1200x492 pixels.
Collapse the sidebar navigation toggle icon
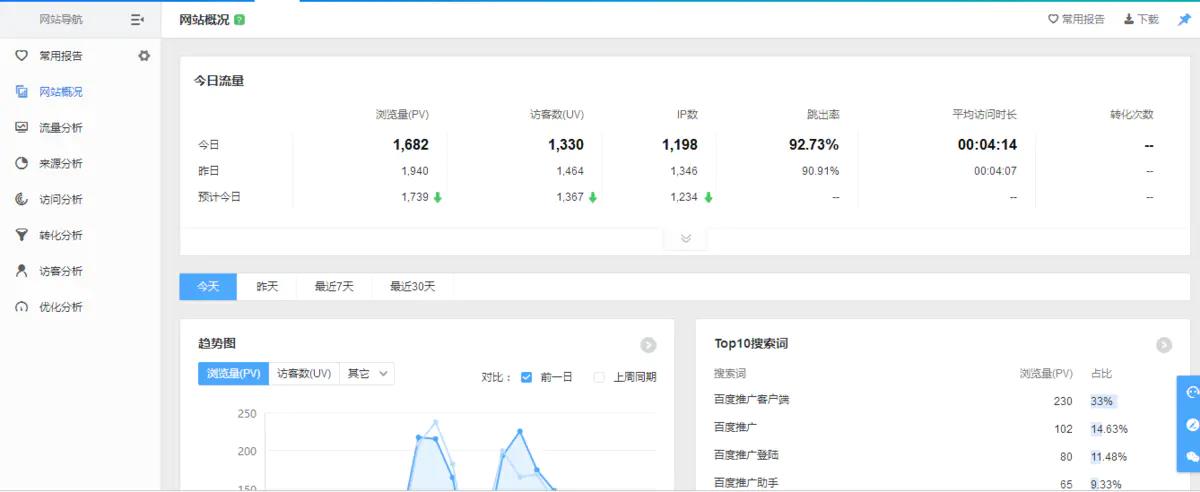coord(137,19)
